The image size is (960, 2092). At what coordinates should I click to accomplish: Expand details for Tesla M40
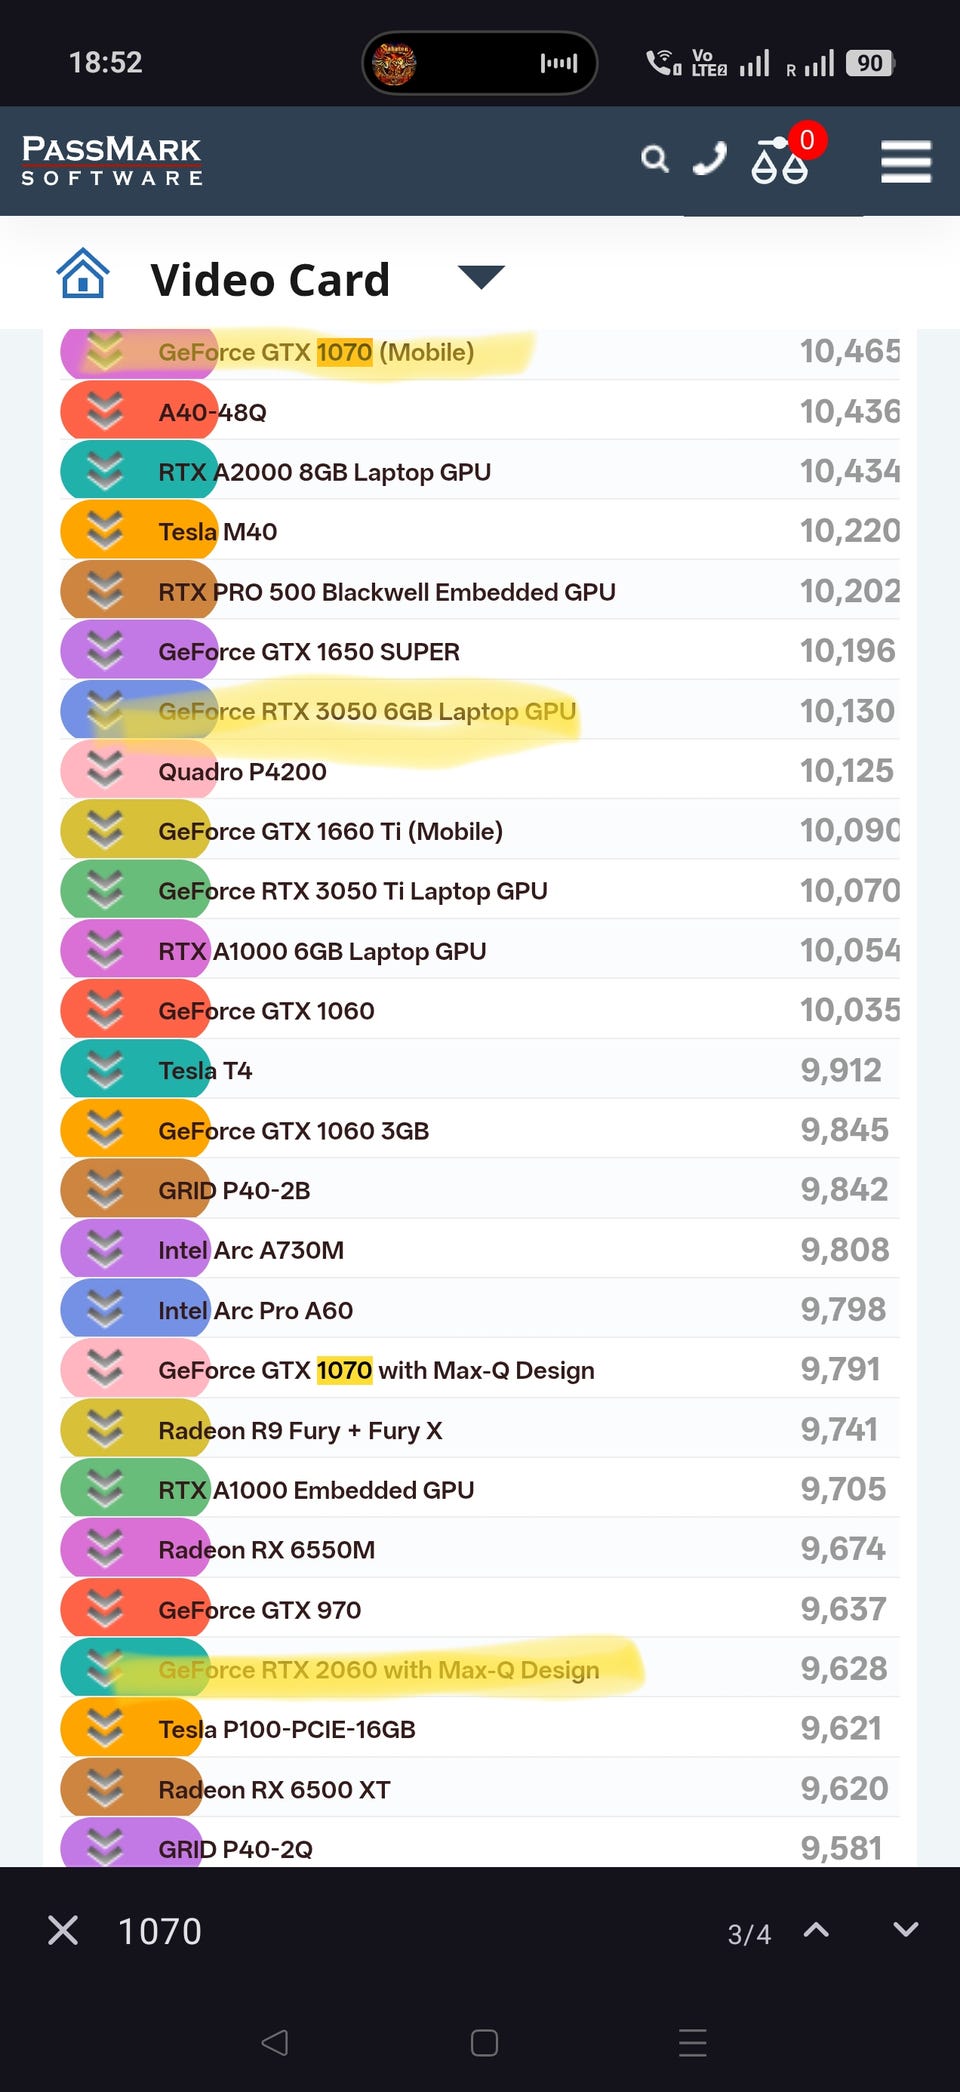point(105,531)
